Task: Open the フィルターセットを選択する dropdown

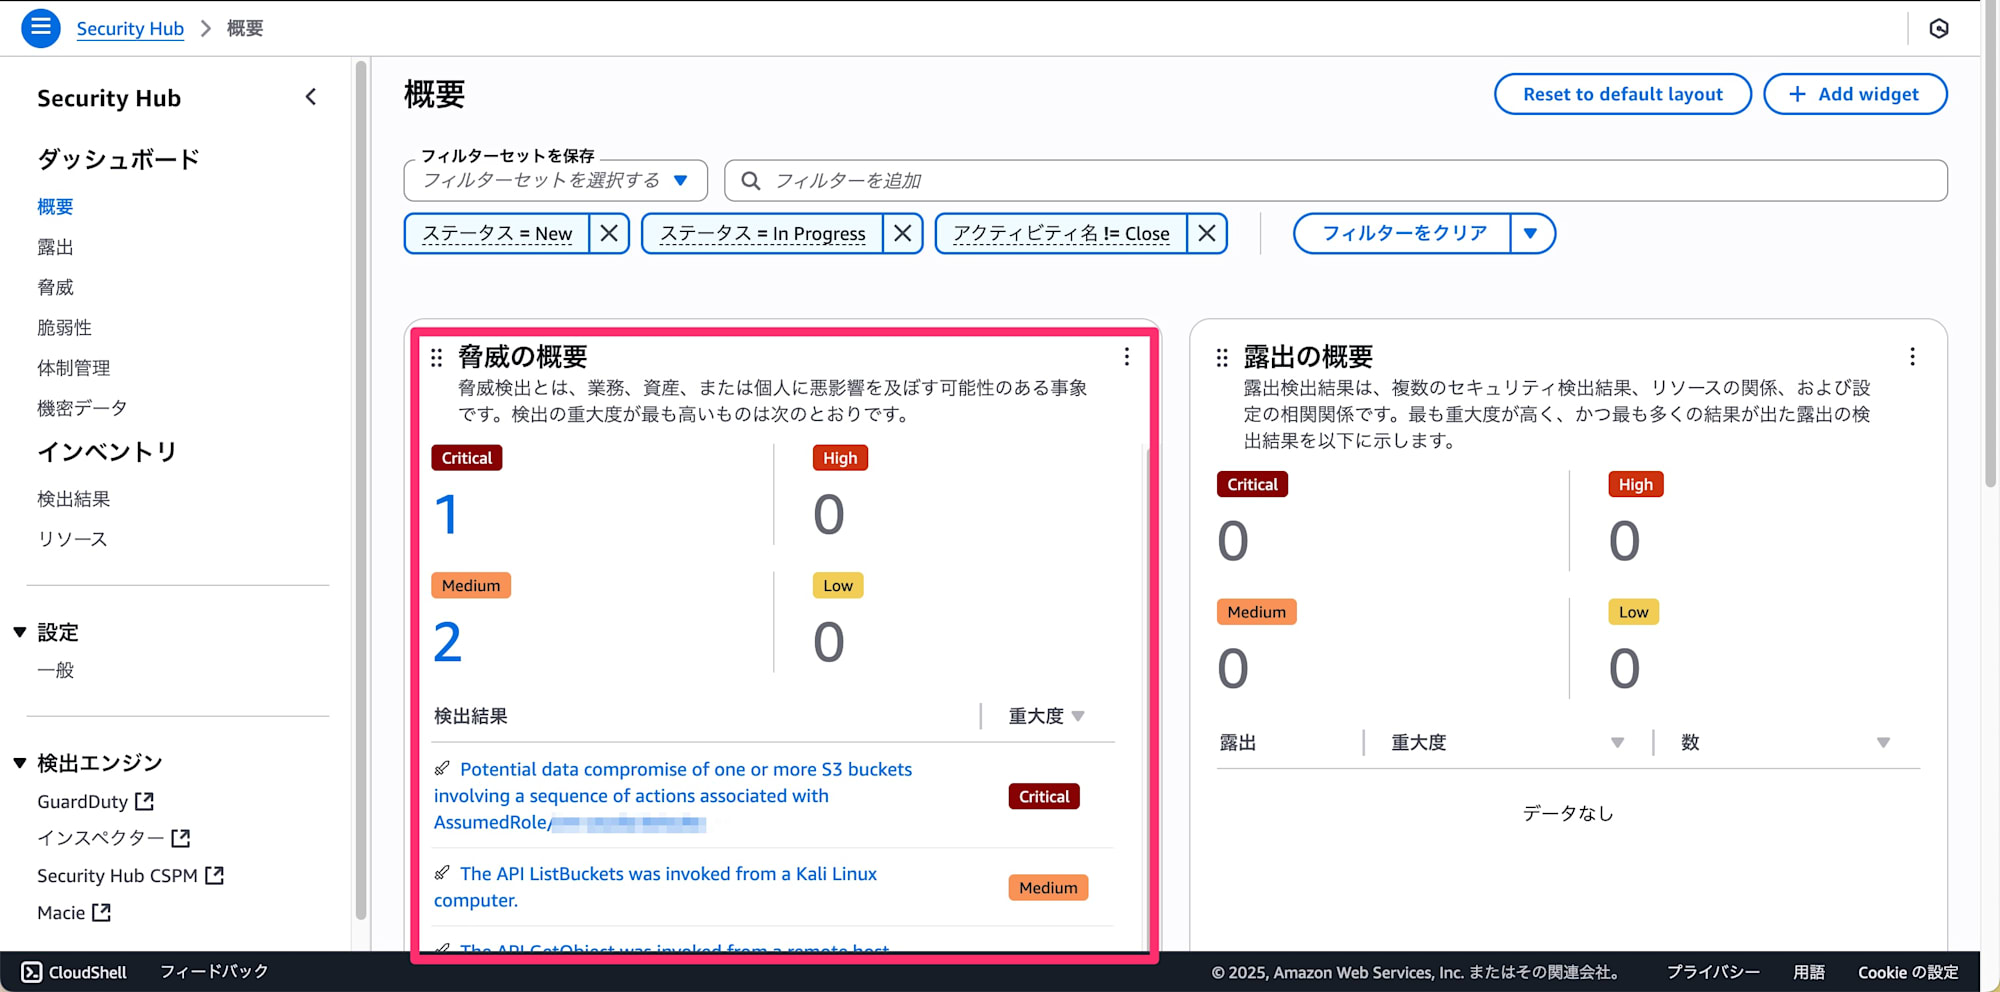Action: click(x=555, y=180)
